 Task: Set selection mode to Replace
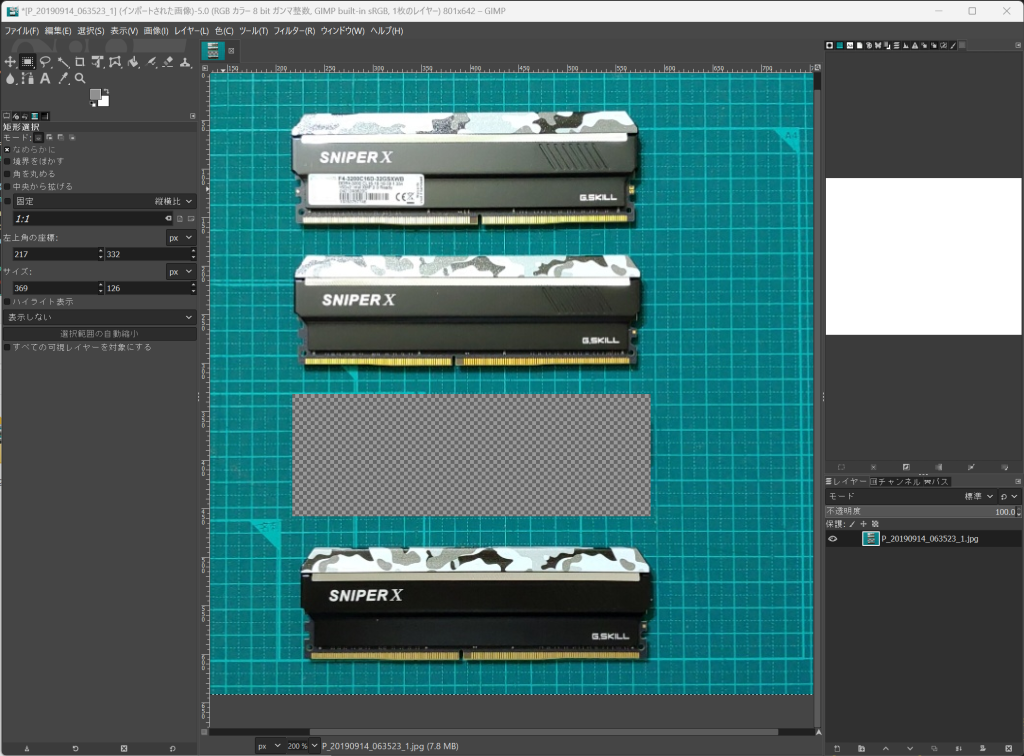[39, 138]
